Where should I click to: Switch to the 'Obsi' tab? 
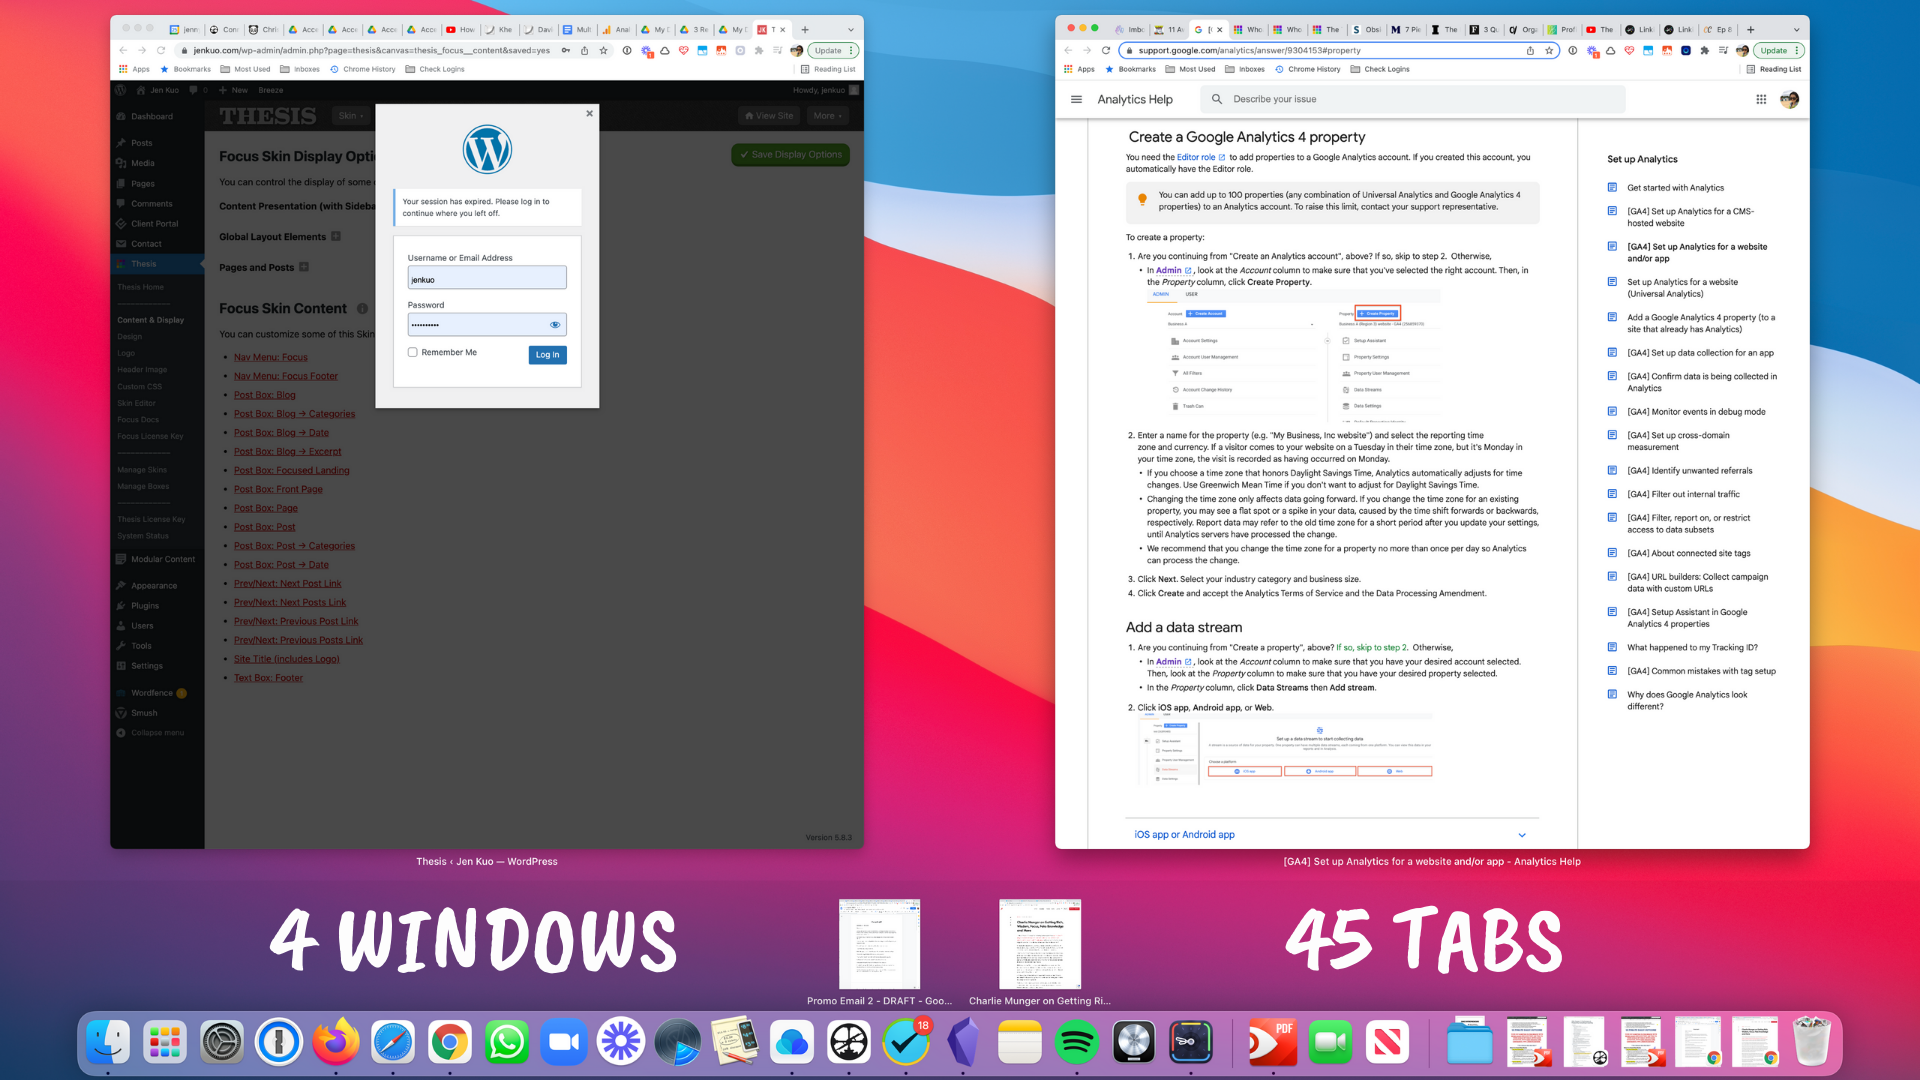1367,30
